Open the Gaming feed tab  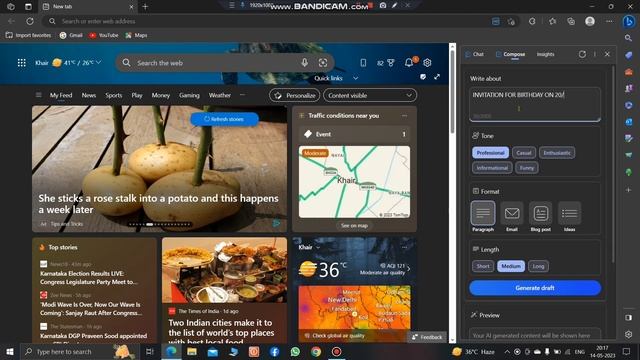point(189,95)
